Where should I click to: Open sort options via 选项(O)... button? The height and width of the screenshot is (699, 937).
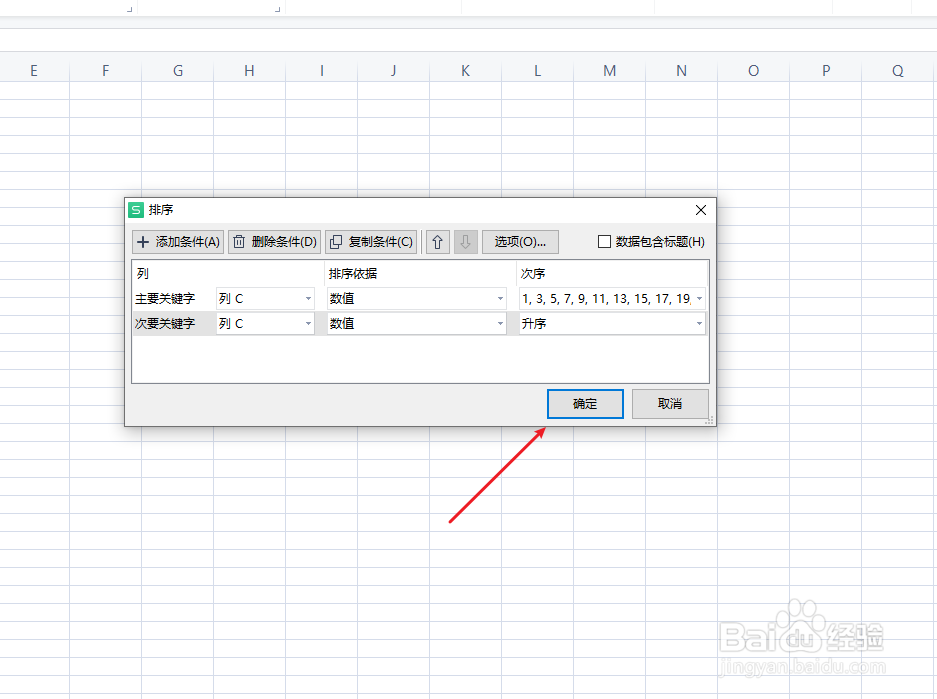click(x=520, y=241)
